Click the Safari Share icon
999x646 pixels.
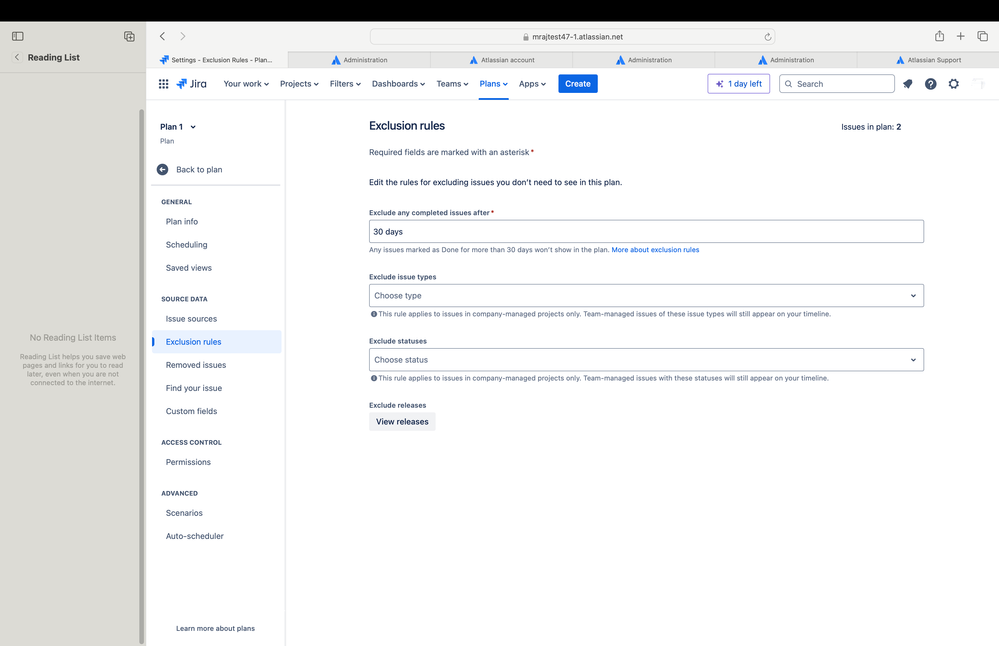939,36
